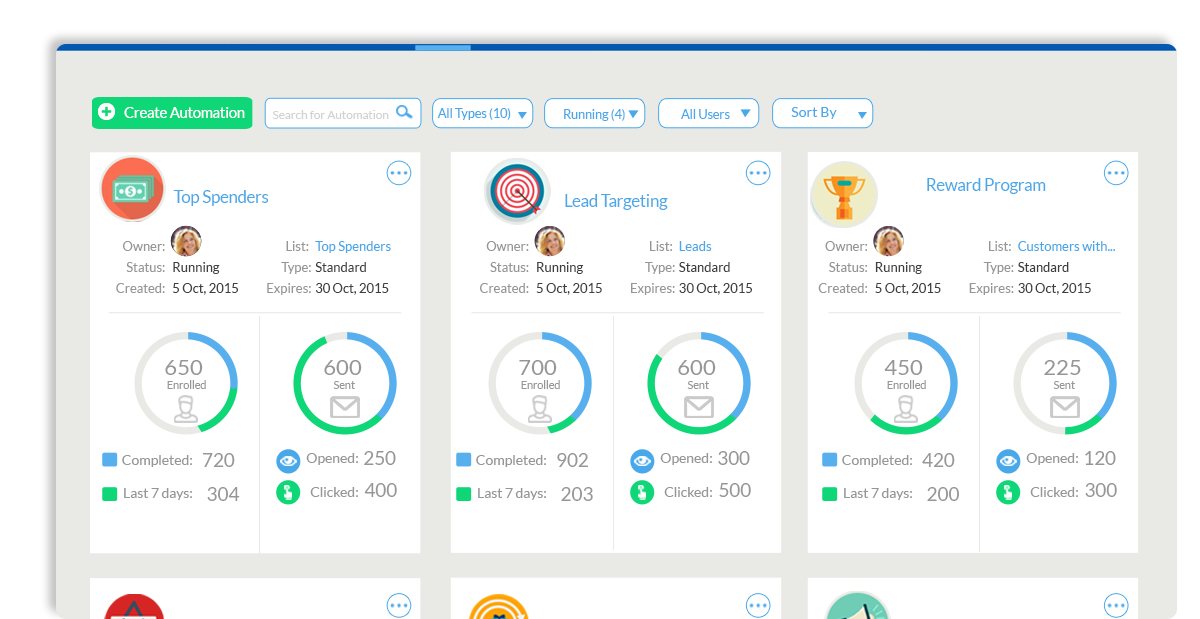
Task: Click the hand icon beside Clicked: 300
Action: point(1008,492)
